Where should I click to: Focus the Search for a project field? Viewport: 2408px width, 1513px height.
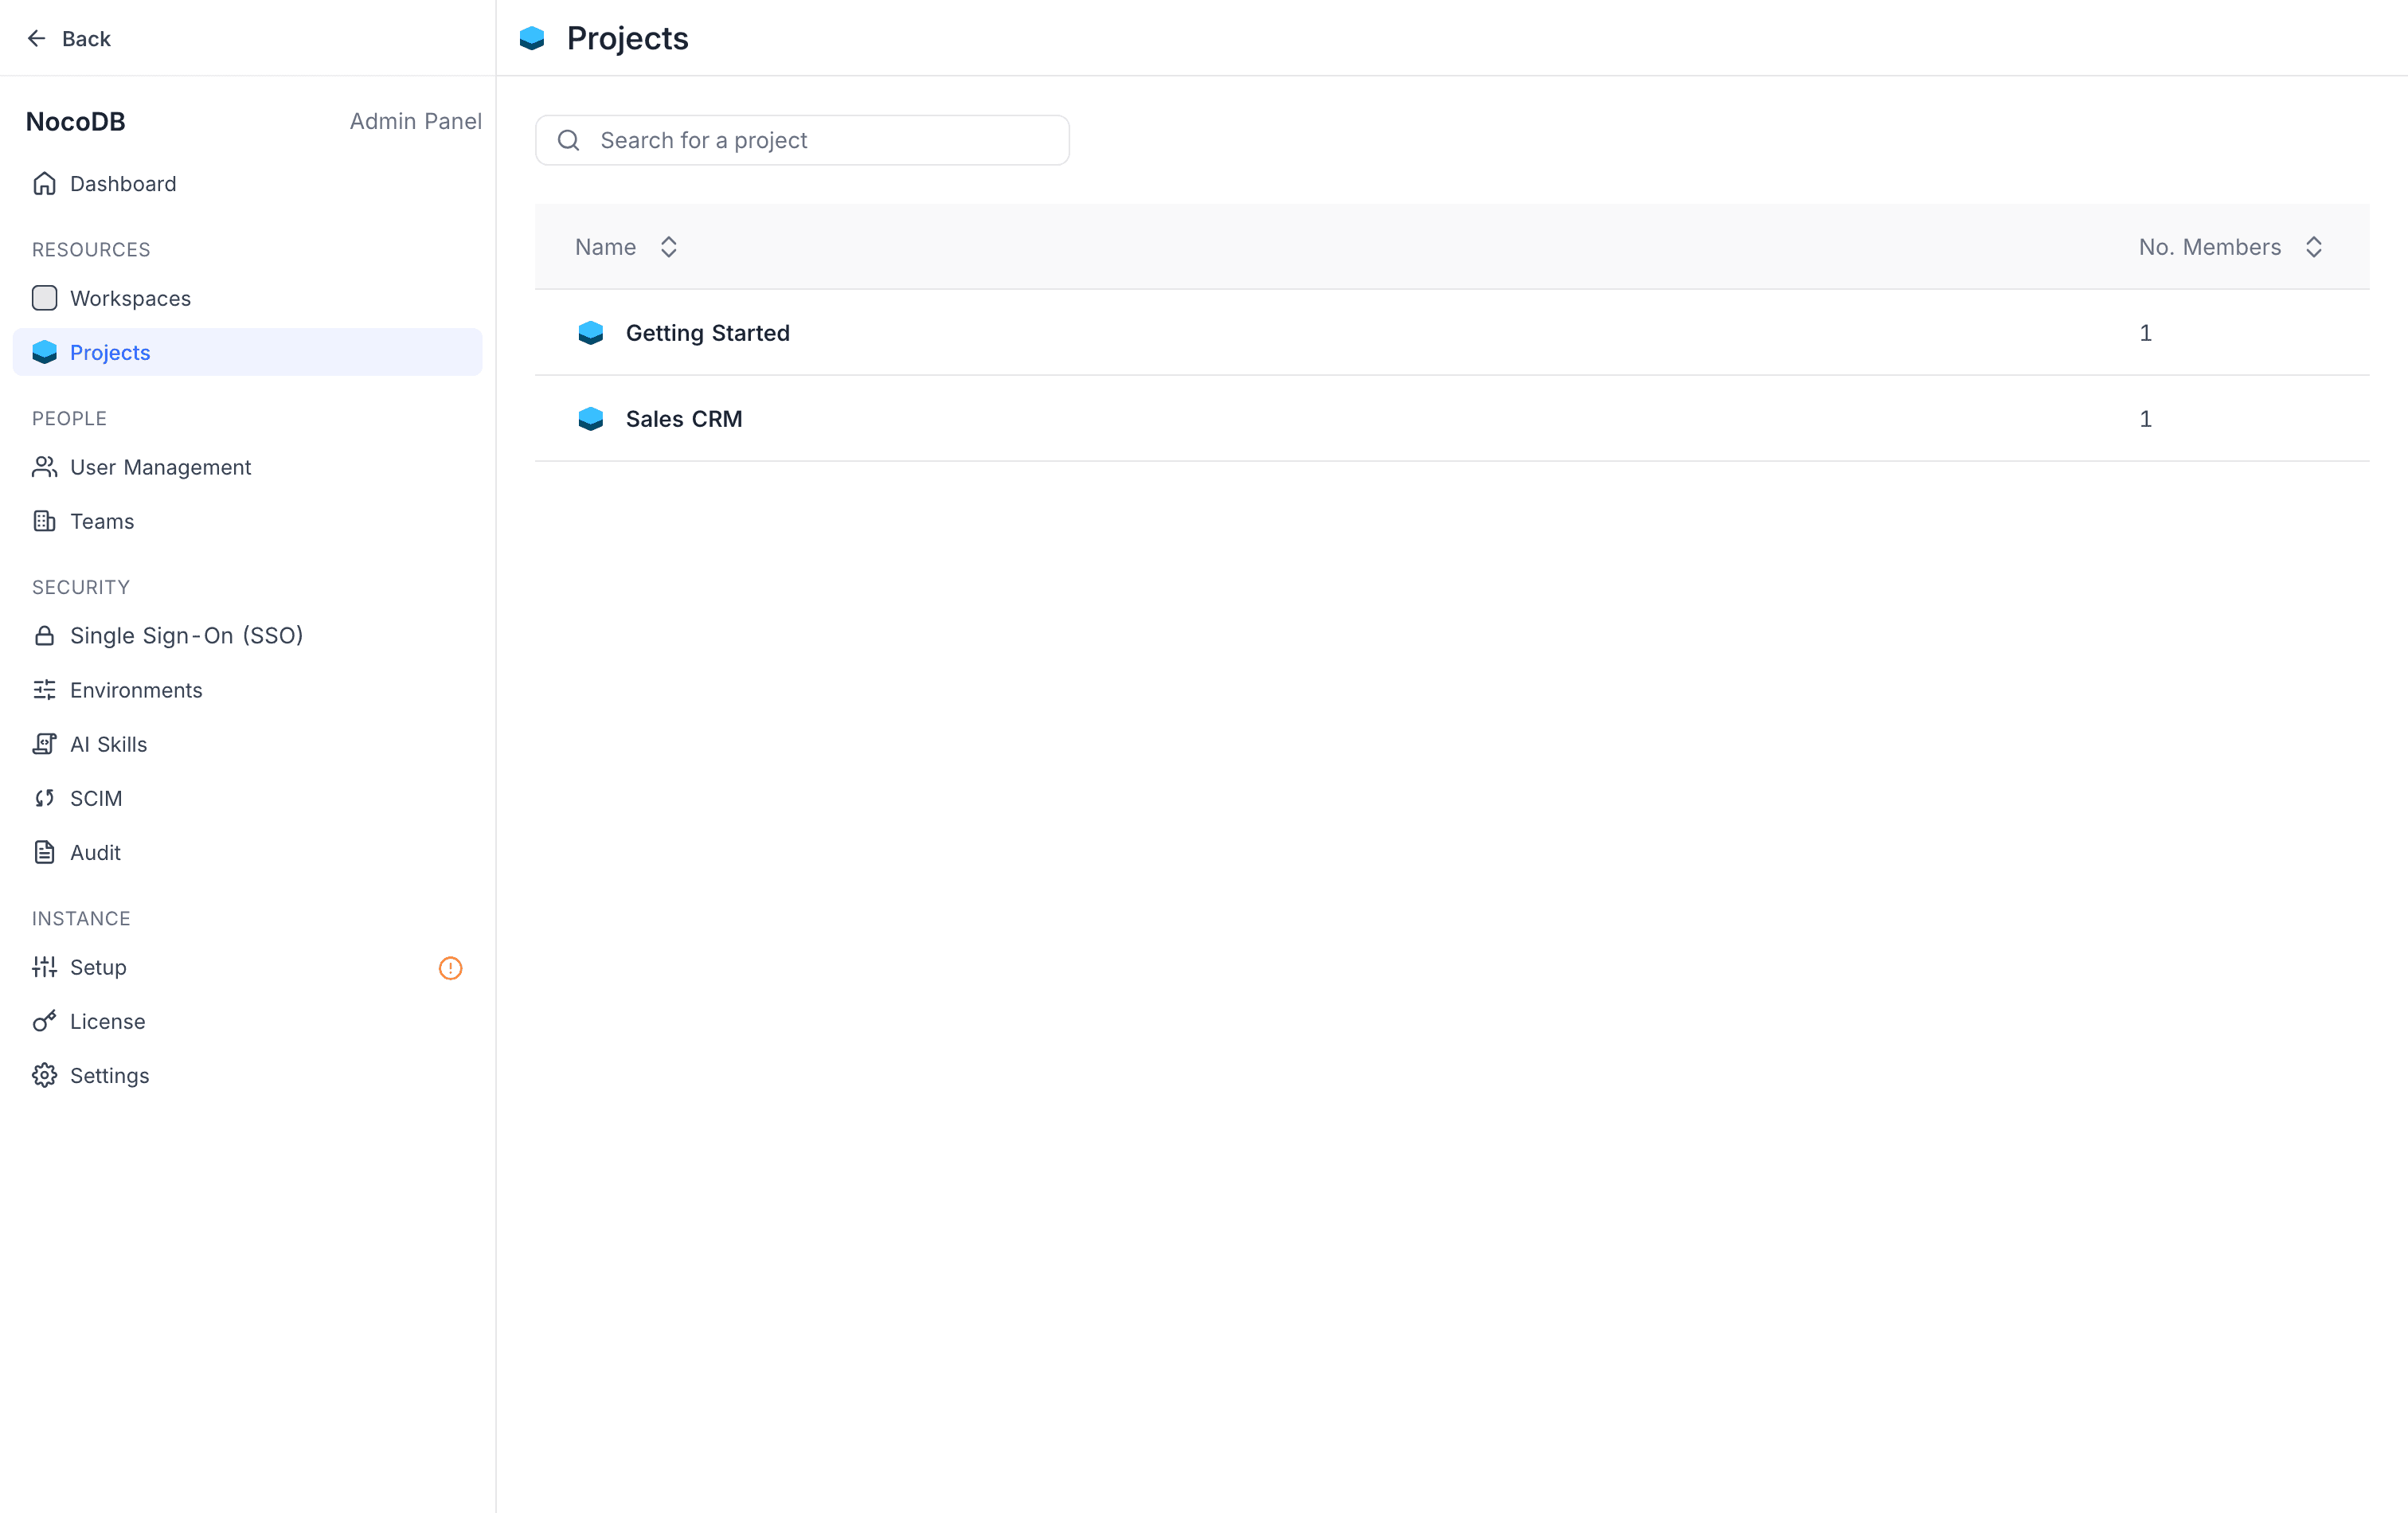coord(802,140)
